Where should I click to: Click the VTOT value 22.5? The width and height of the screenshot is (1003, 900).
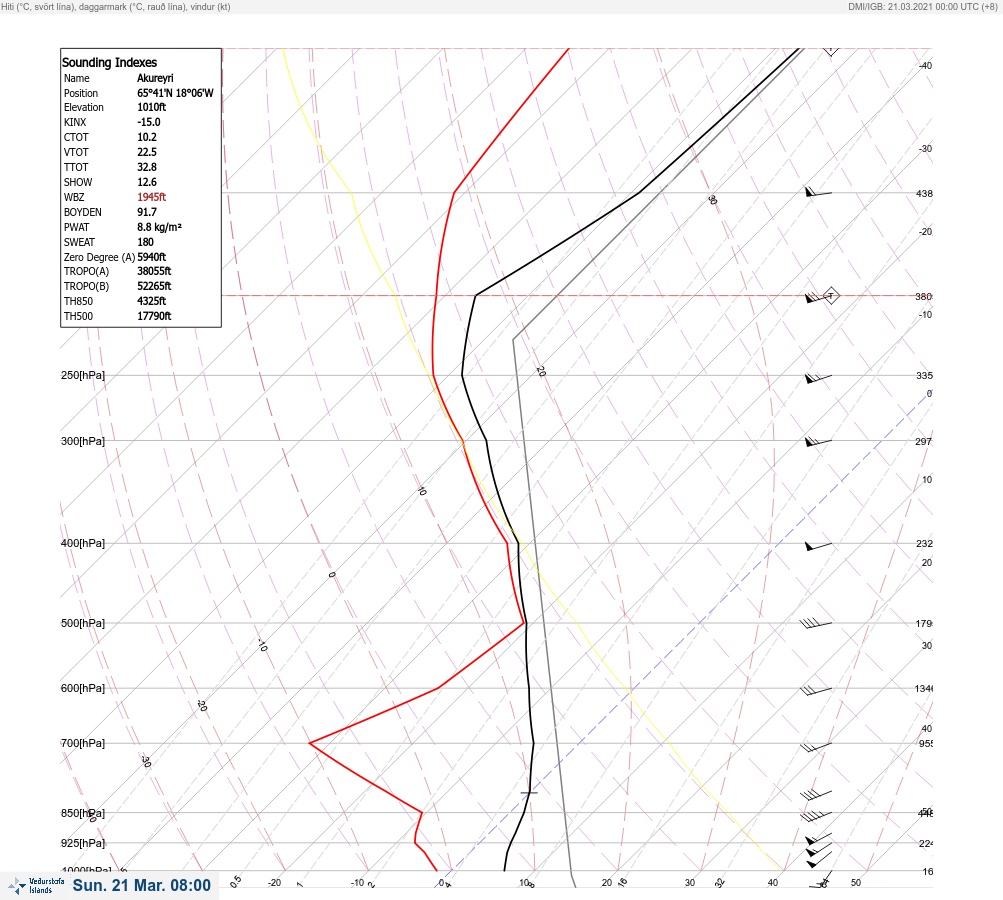(x=146, y=152)
